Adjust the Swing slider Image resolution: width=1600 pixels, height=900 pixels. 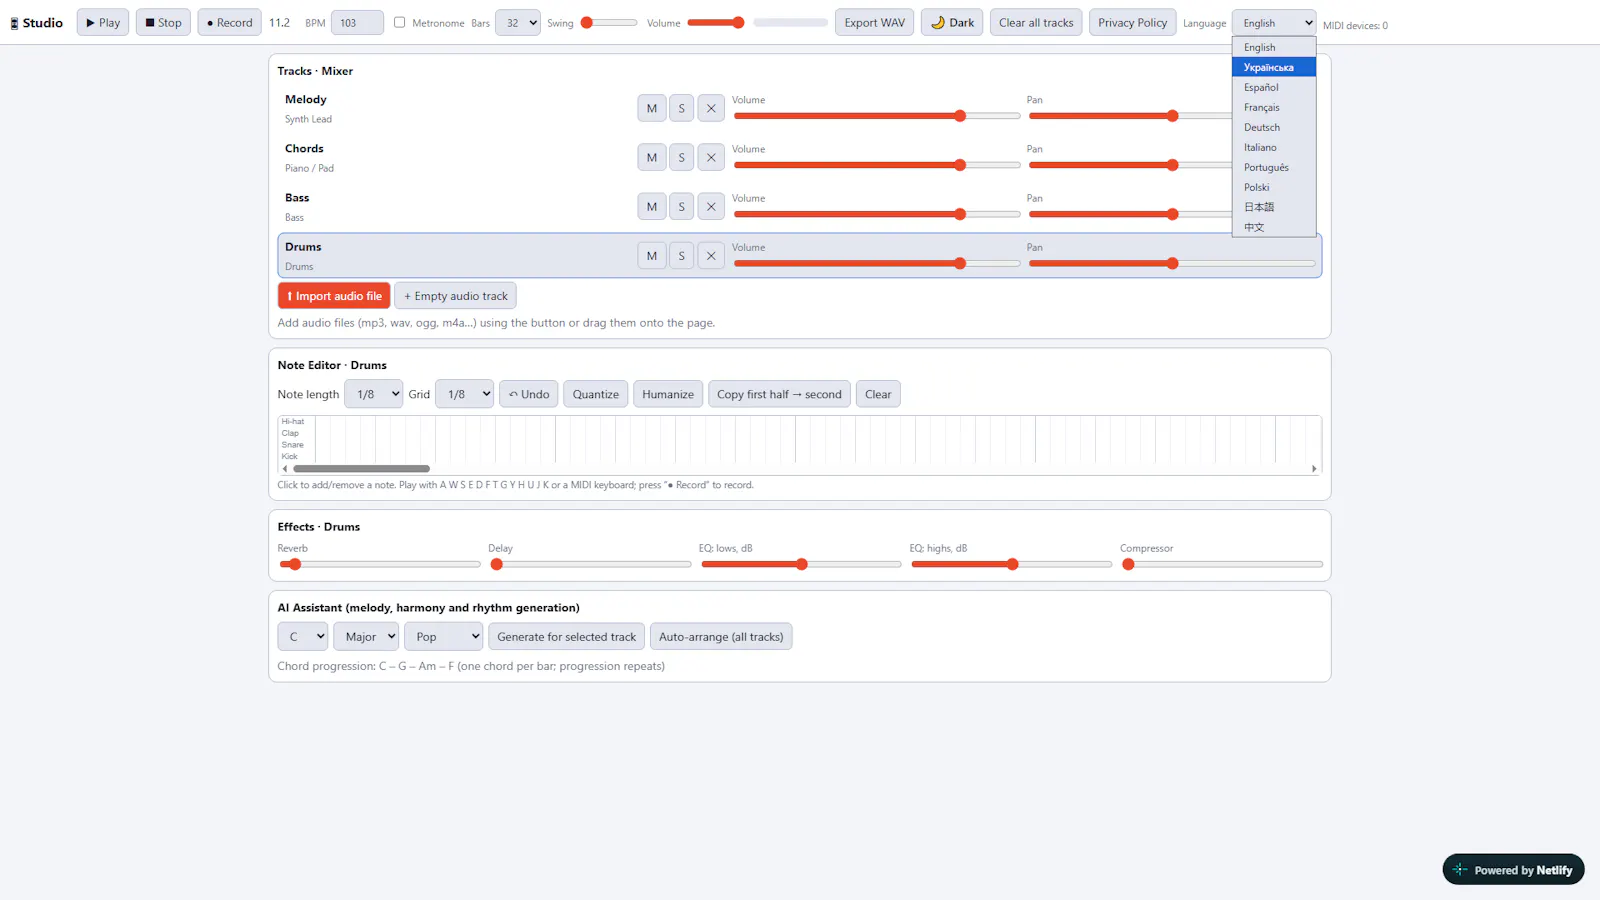tap(609, 22)
